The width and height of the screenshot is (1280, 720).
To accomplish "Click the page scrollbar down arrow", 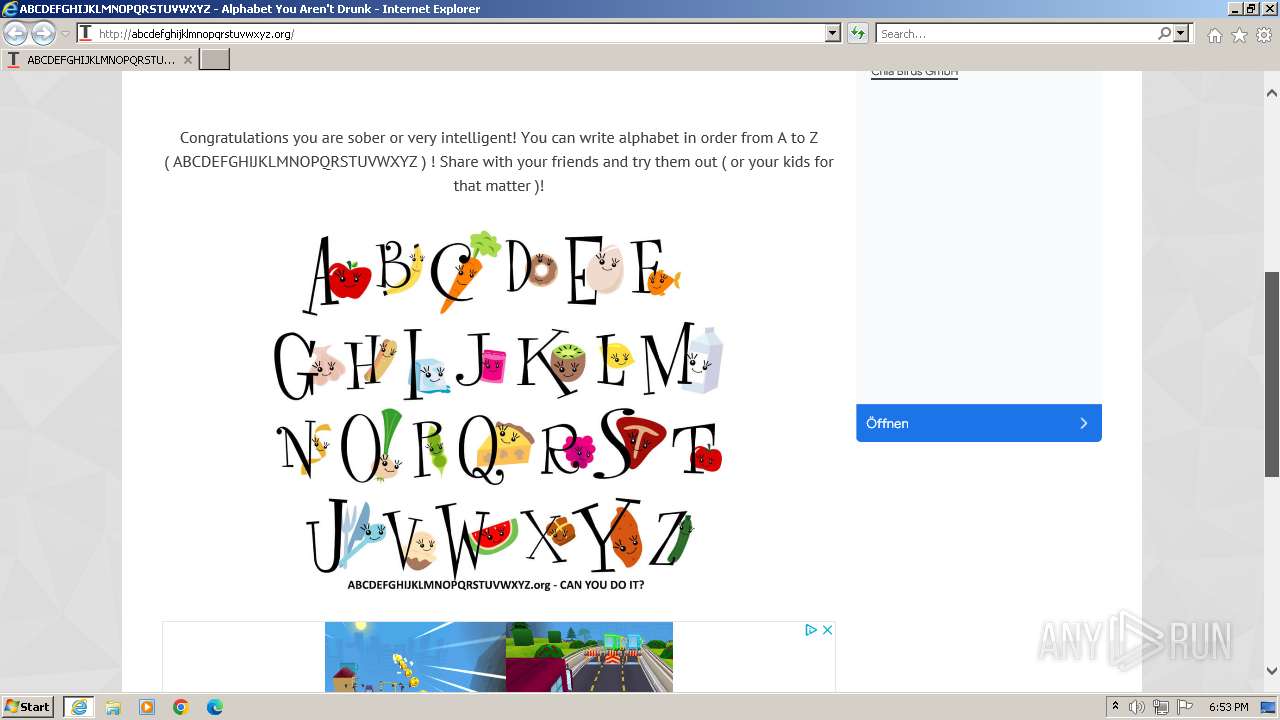I will (1272, 671).
